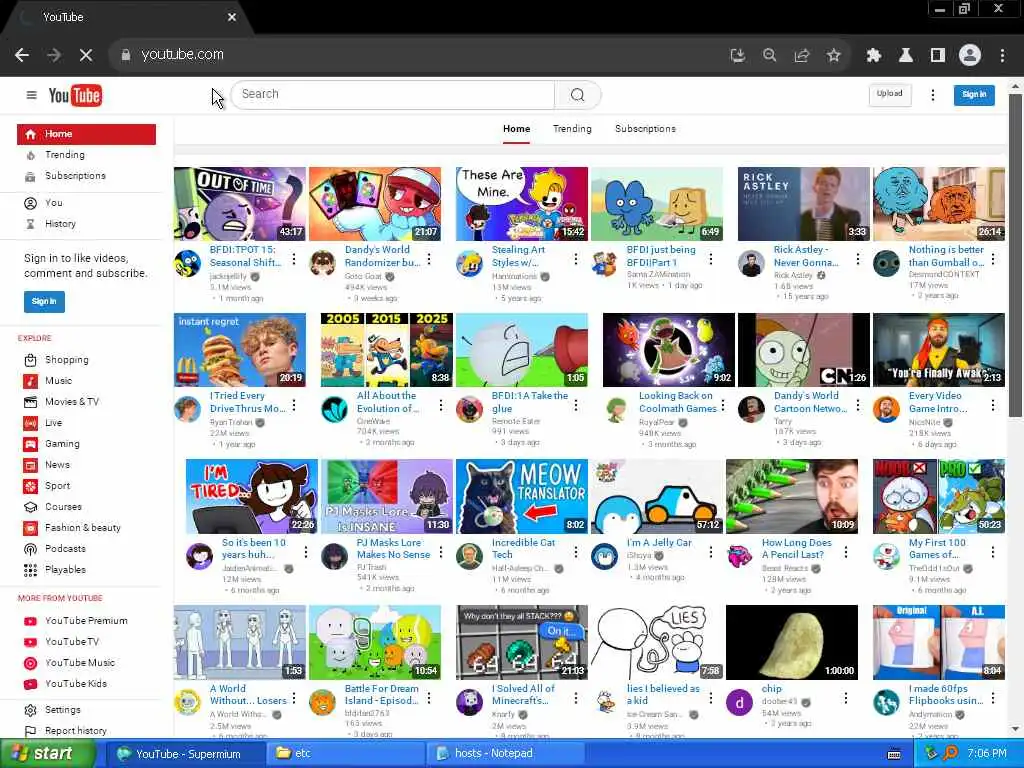Open the browser three-dot menu
The image size is (1024, 768).
pyautogui.click(x=1002, y=56)
